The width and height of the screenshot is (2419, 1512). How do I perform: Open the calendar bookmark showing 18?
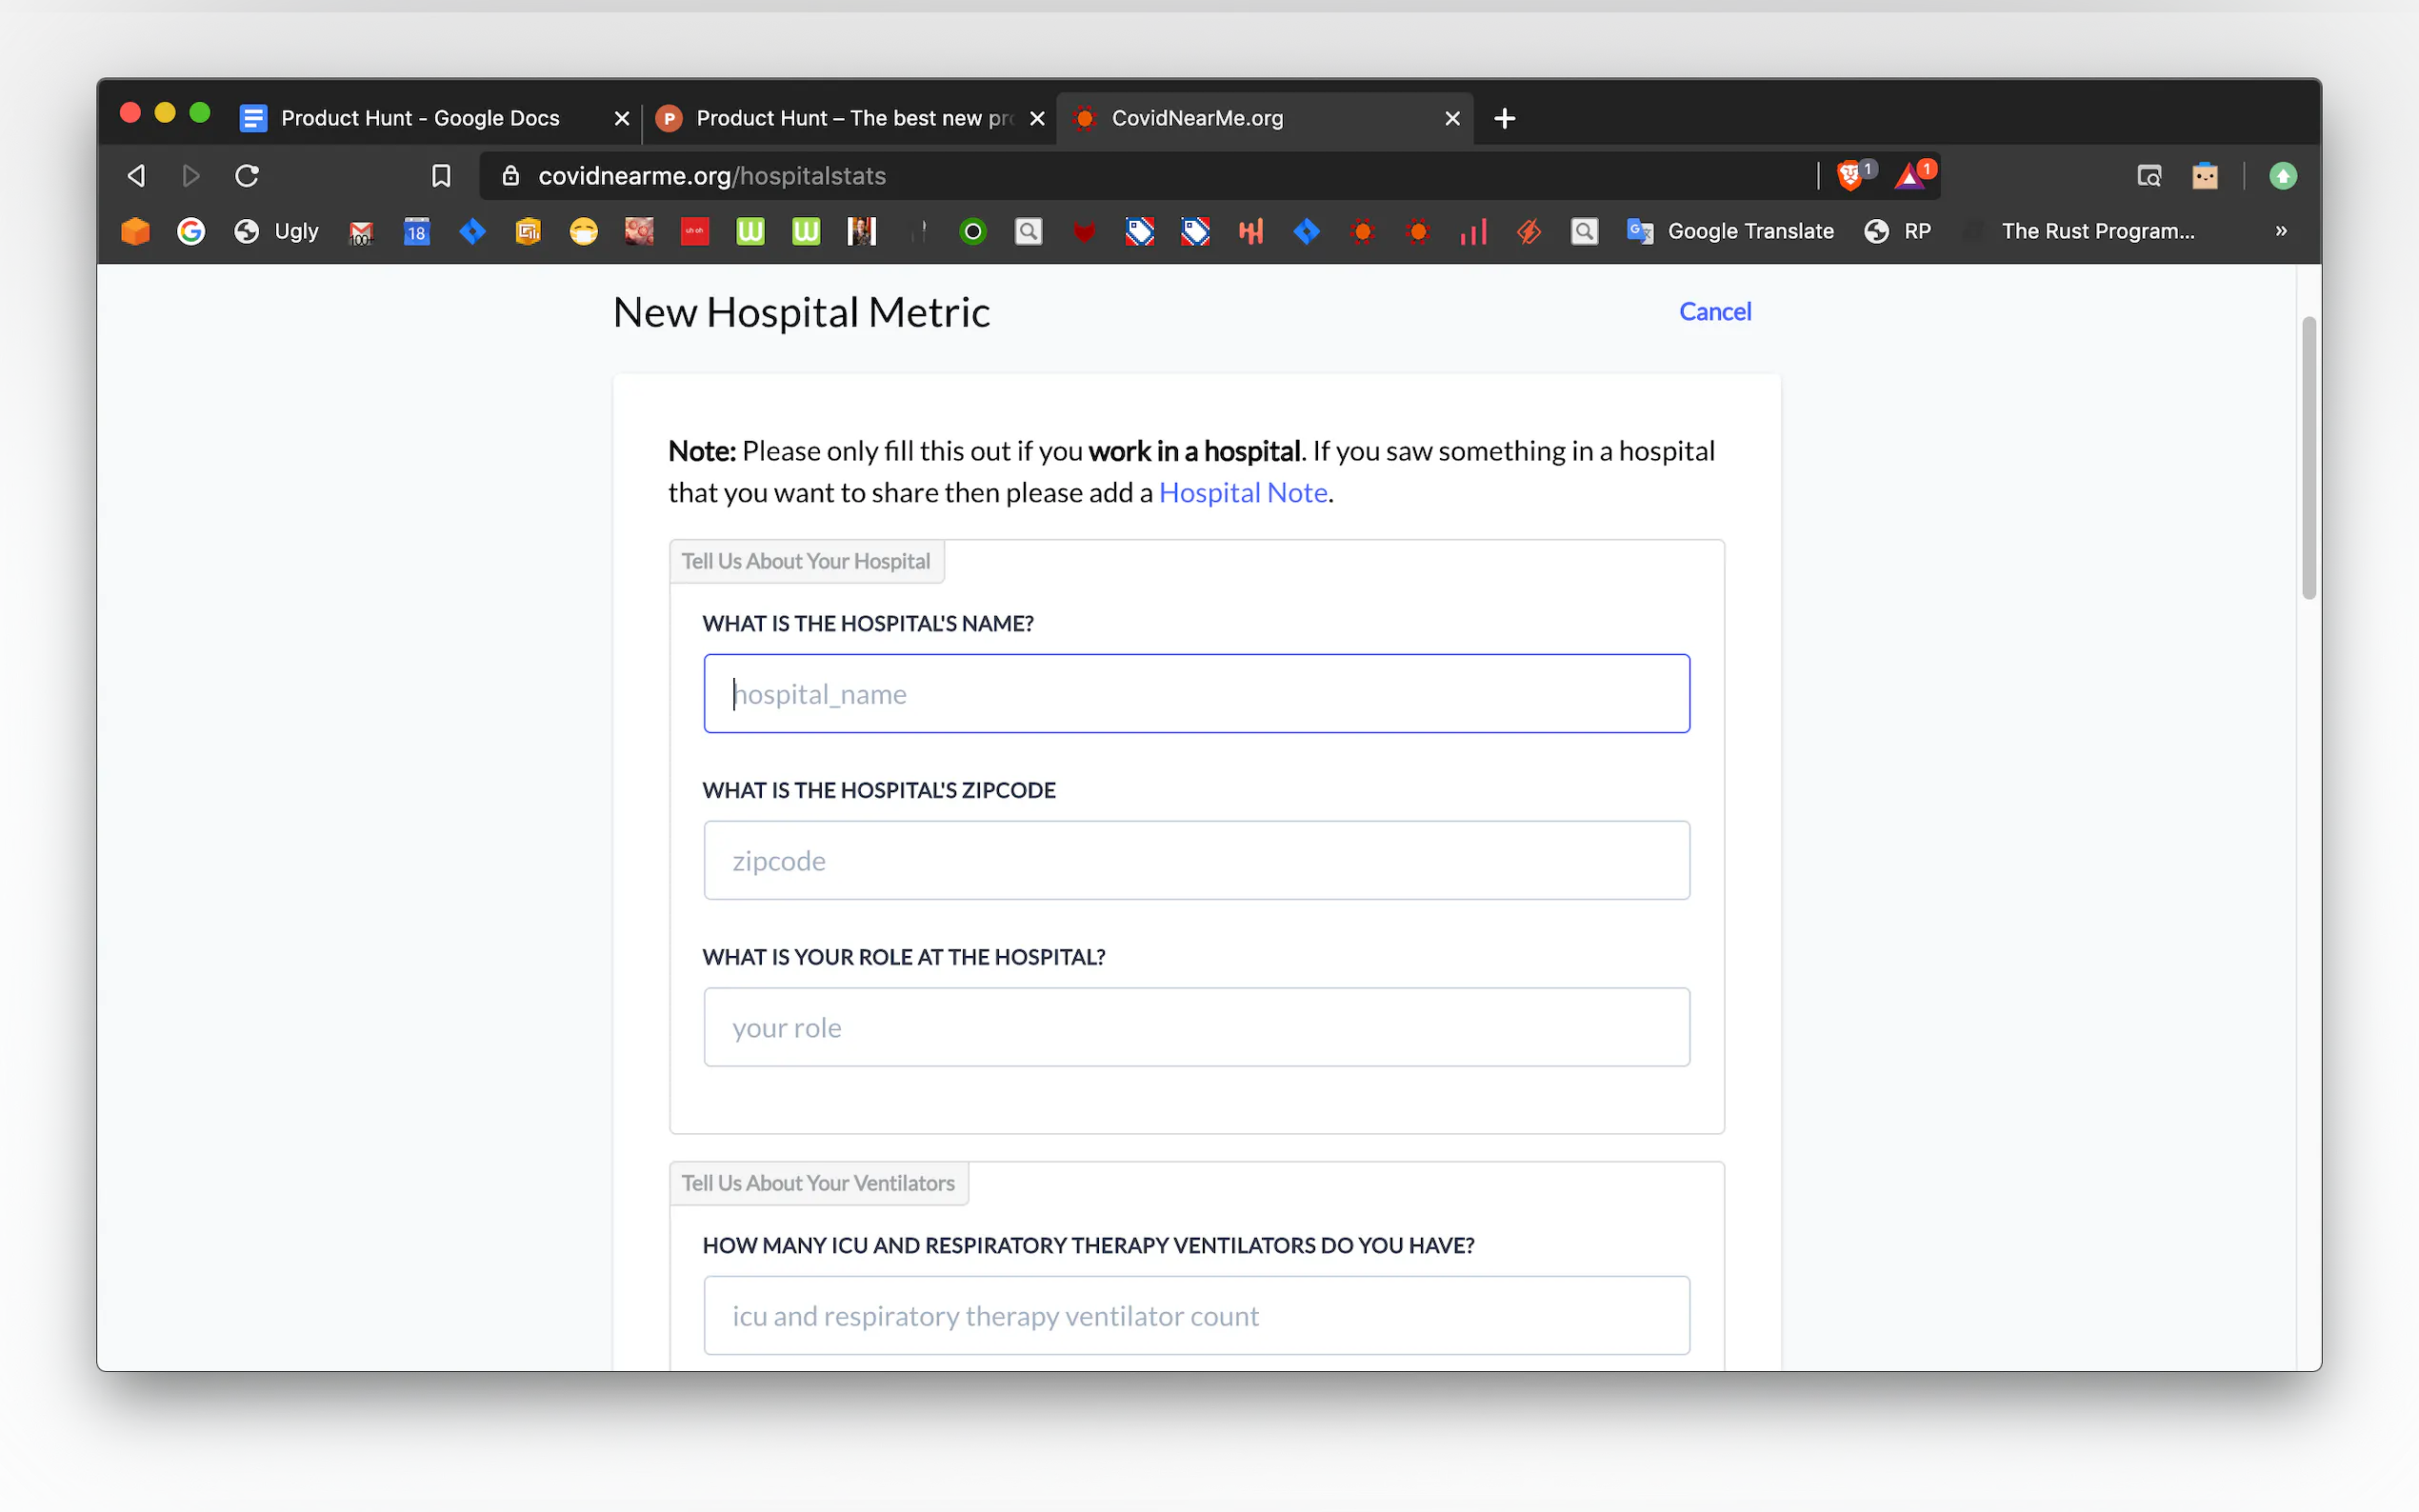[416, 232]
